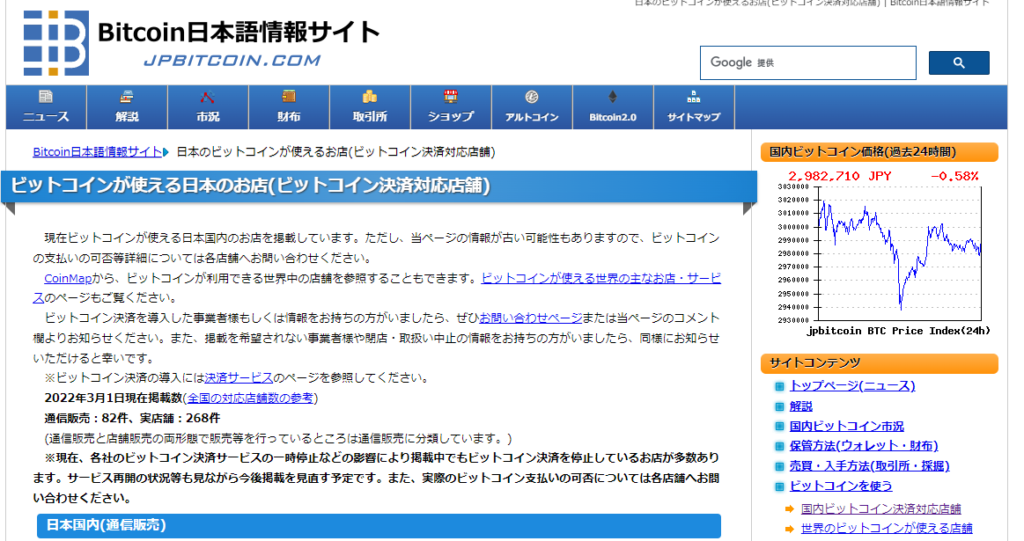Viewport: 1024px width, 541px height.
Task: Open the 財布 menu label
Action: click(x=289, y=117)
